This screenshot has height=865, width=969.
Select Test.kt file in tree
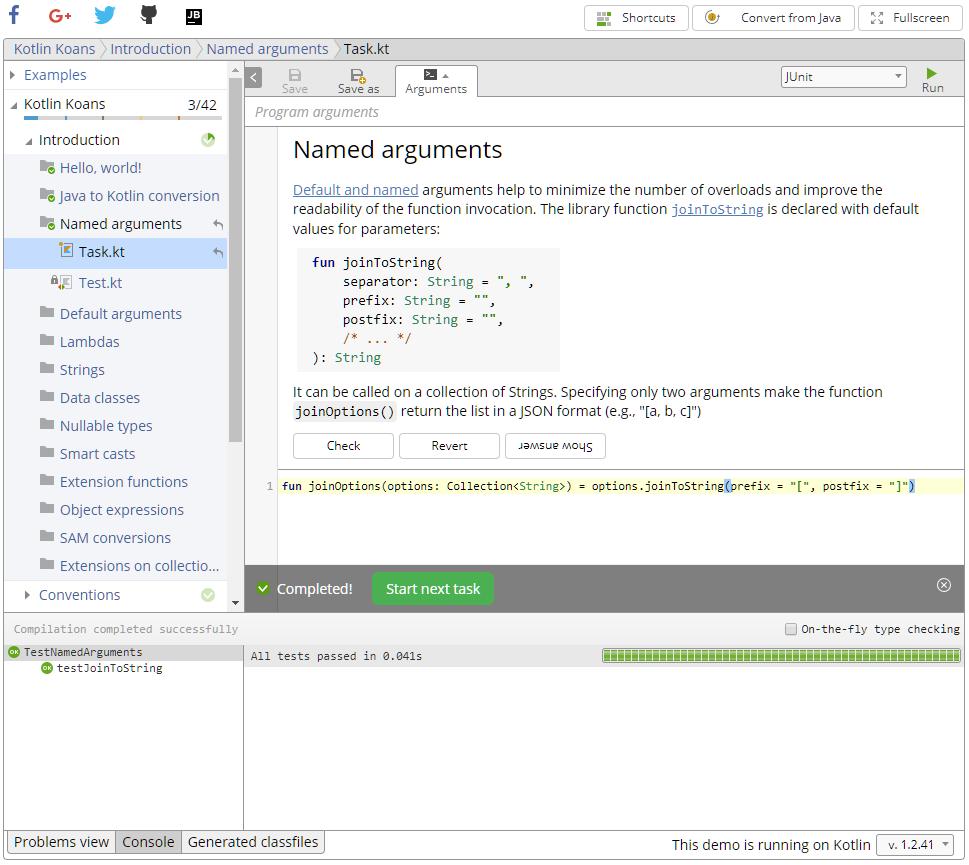[x=100, y=283]
